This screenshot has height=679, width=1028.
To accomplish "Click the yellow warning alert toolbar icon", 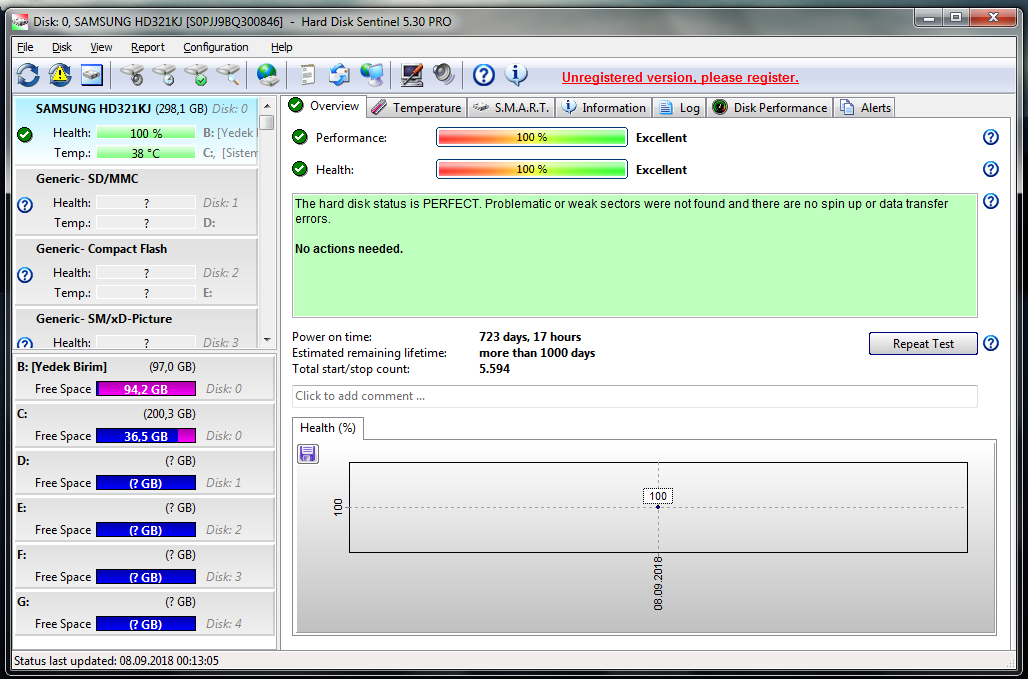I will (60, 75).
